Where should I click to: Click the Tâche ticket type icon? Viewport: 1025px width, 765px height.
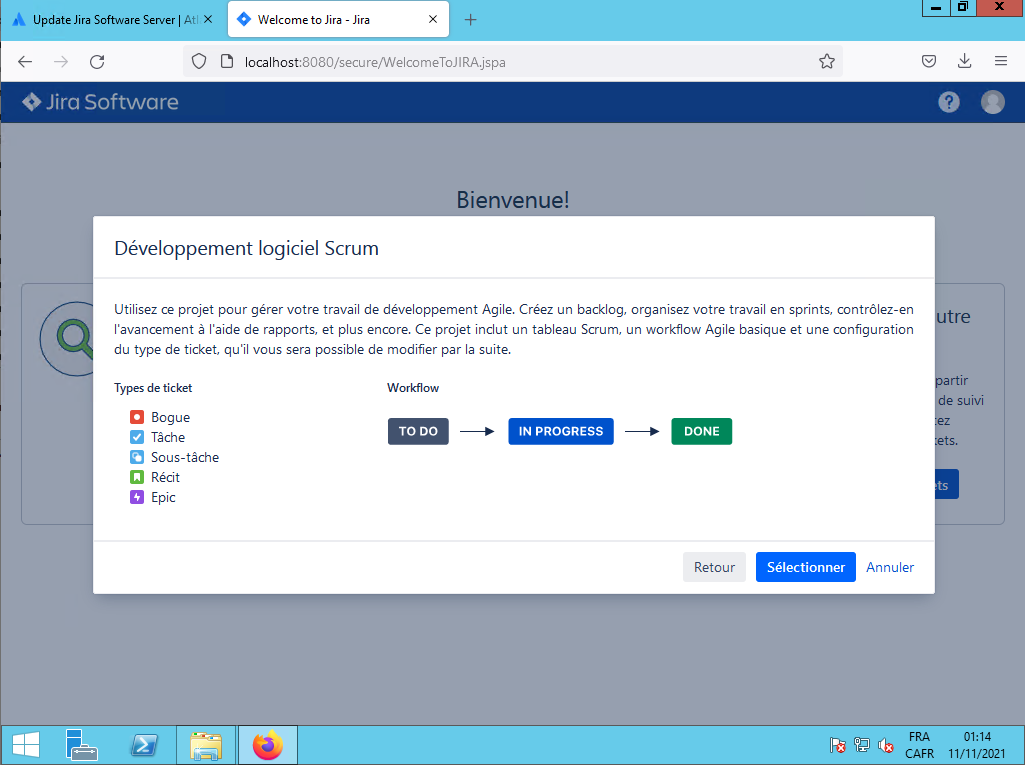pyautogui.click(x=137, y=437)
